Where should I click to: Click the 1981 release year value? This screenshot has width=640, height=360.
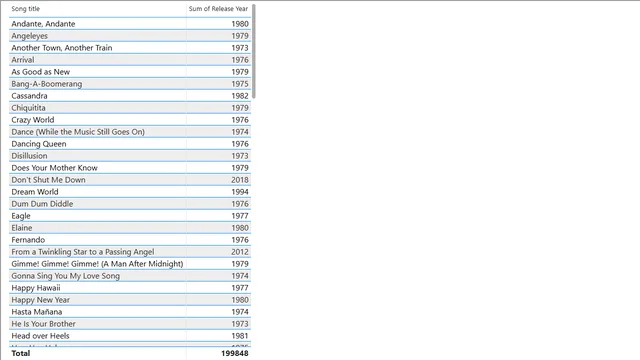pyautogui.click(x=240, y=336)
